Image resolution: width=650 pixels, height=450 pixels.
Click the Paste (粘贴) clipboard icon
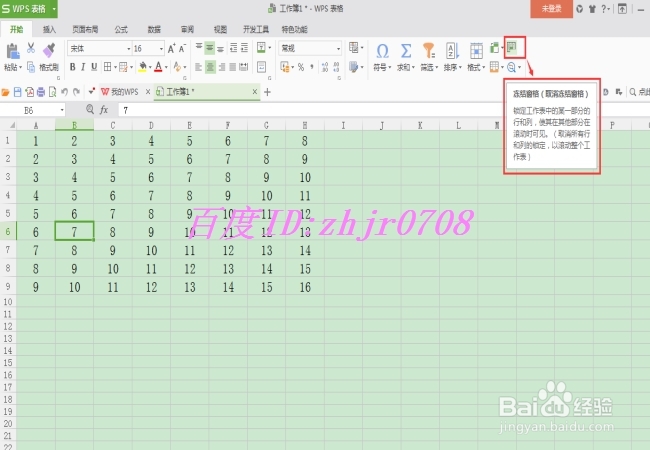pyautogui.click(x=12, y=51)
